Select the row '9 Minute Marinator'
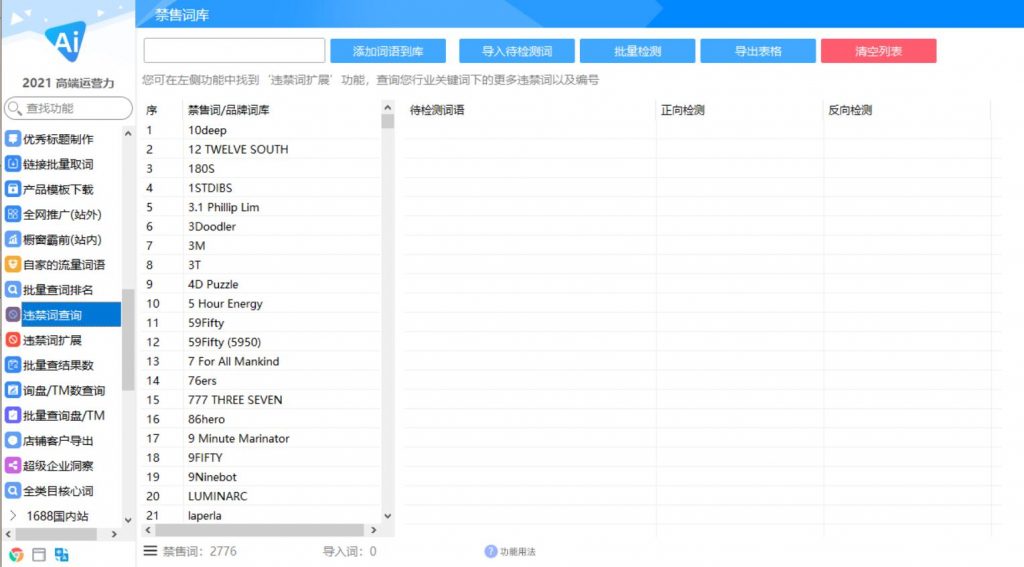 pyautogui.click(x=261, y=438)
